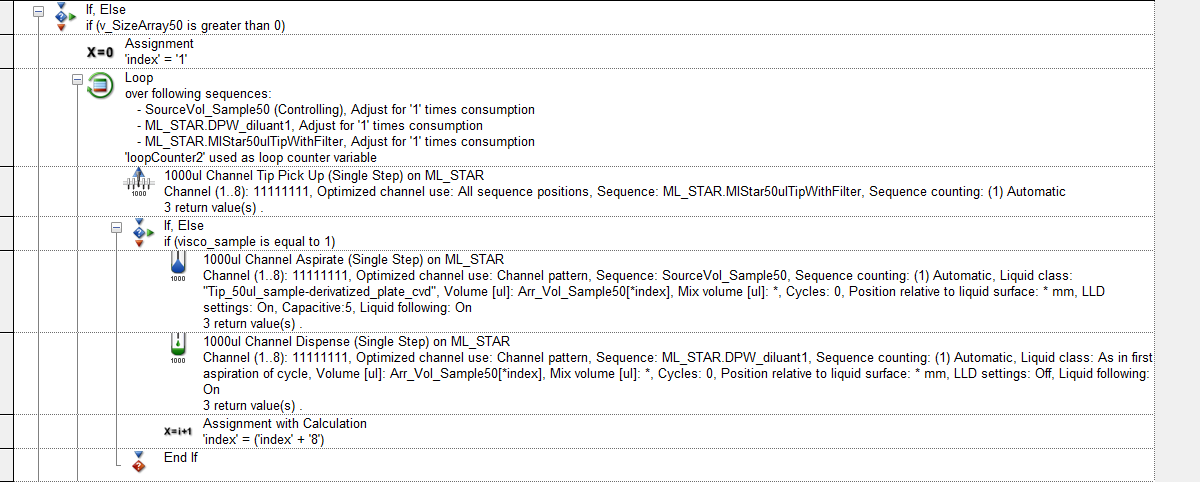
Task: Select the Channel Aspirate step icon
Action: [x=178, y=268]
